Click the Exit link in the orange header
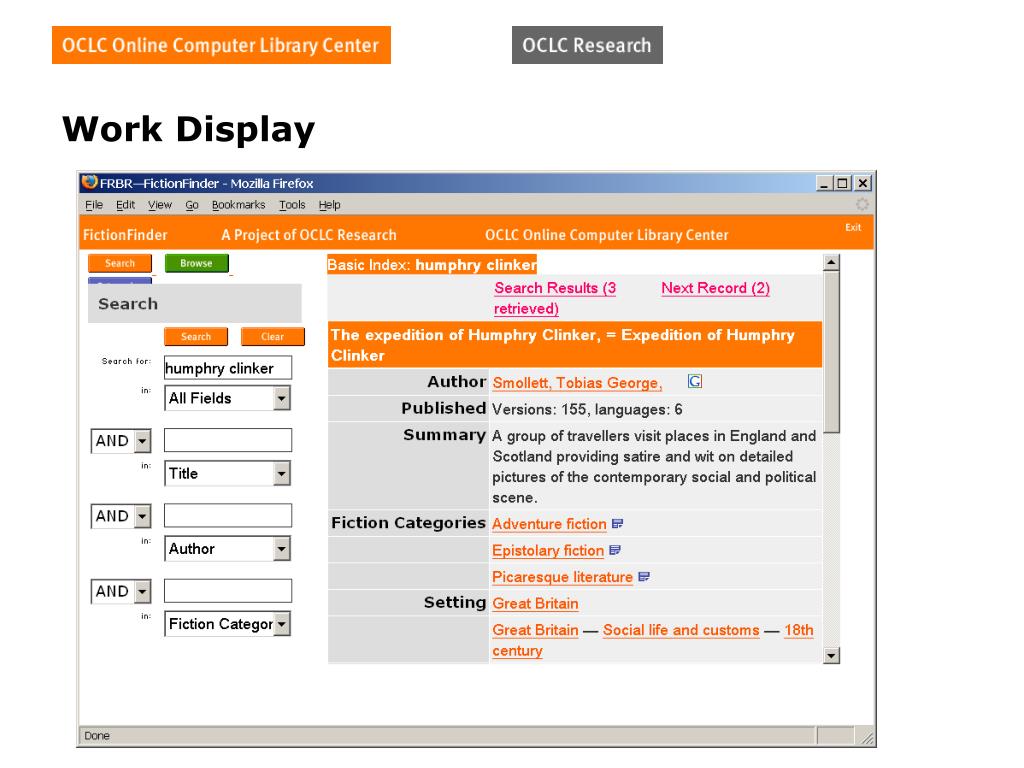 853,227
